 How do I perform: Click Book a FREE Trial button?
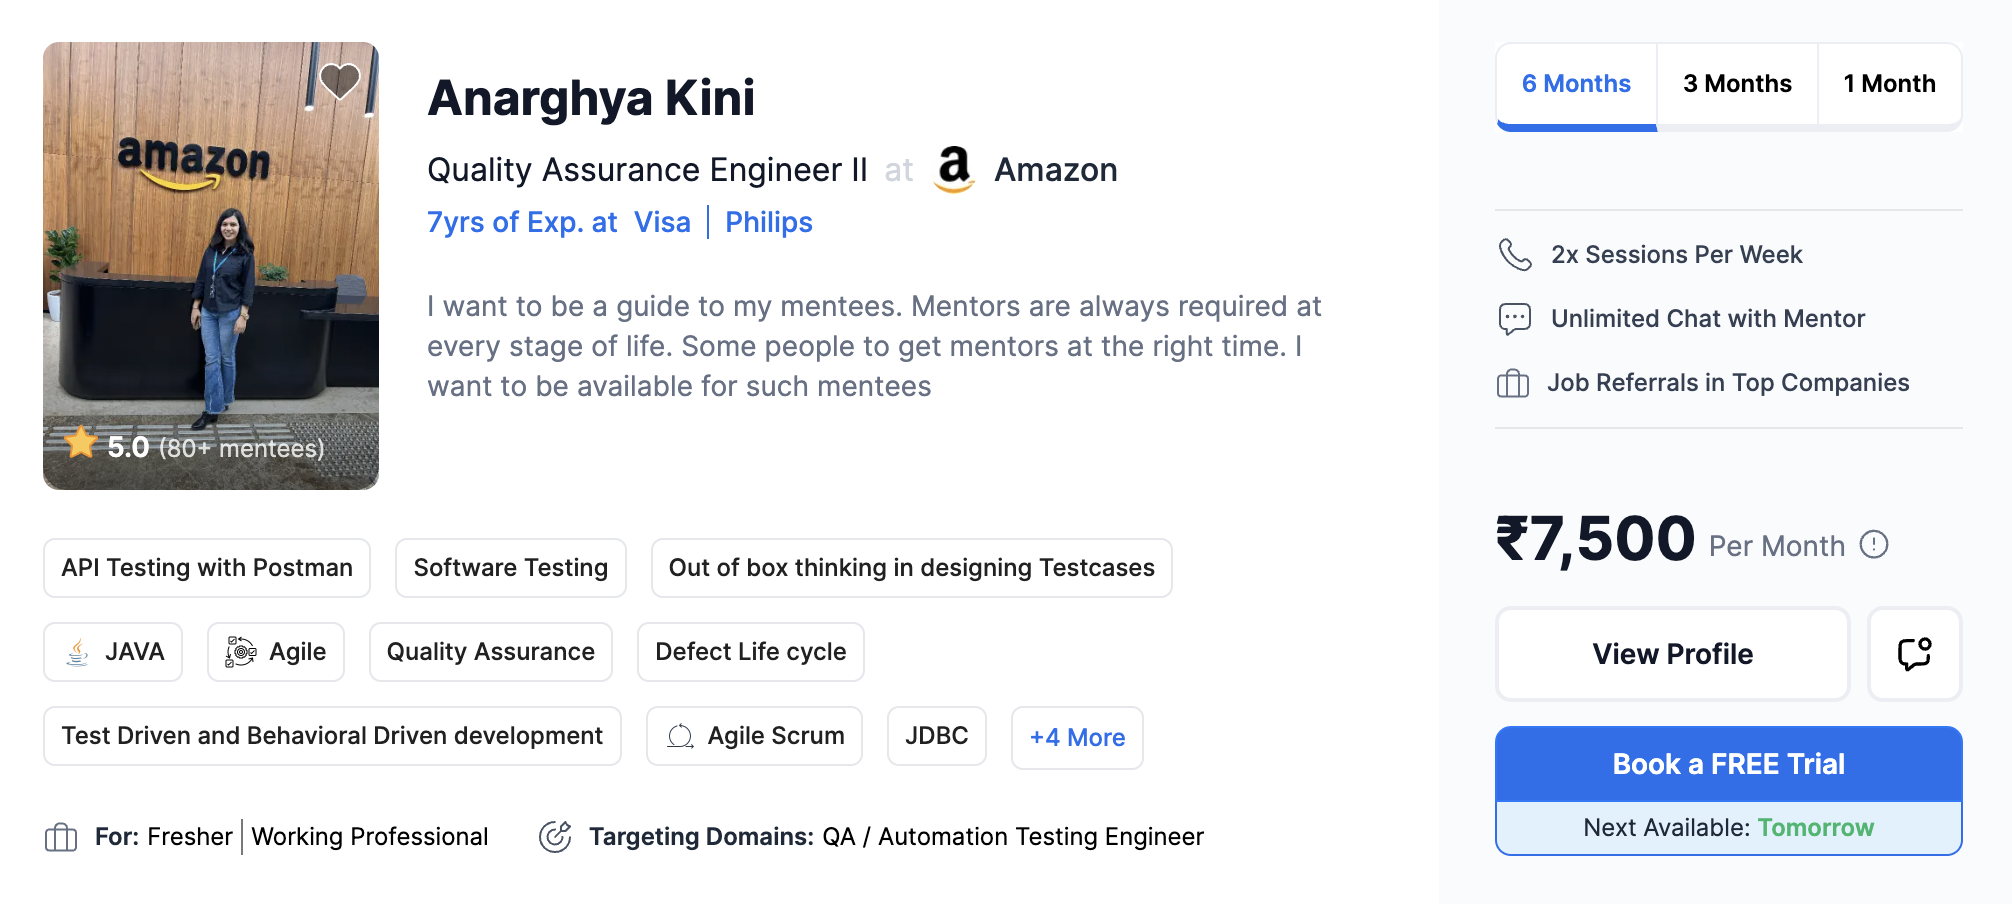(1728, 764)
